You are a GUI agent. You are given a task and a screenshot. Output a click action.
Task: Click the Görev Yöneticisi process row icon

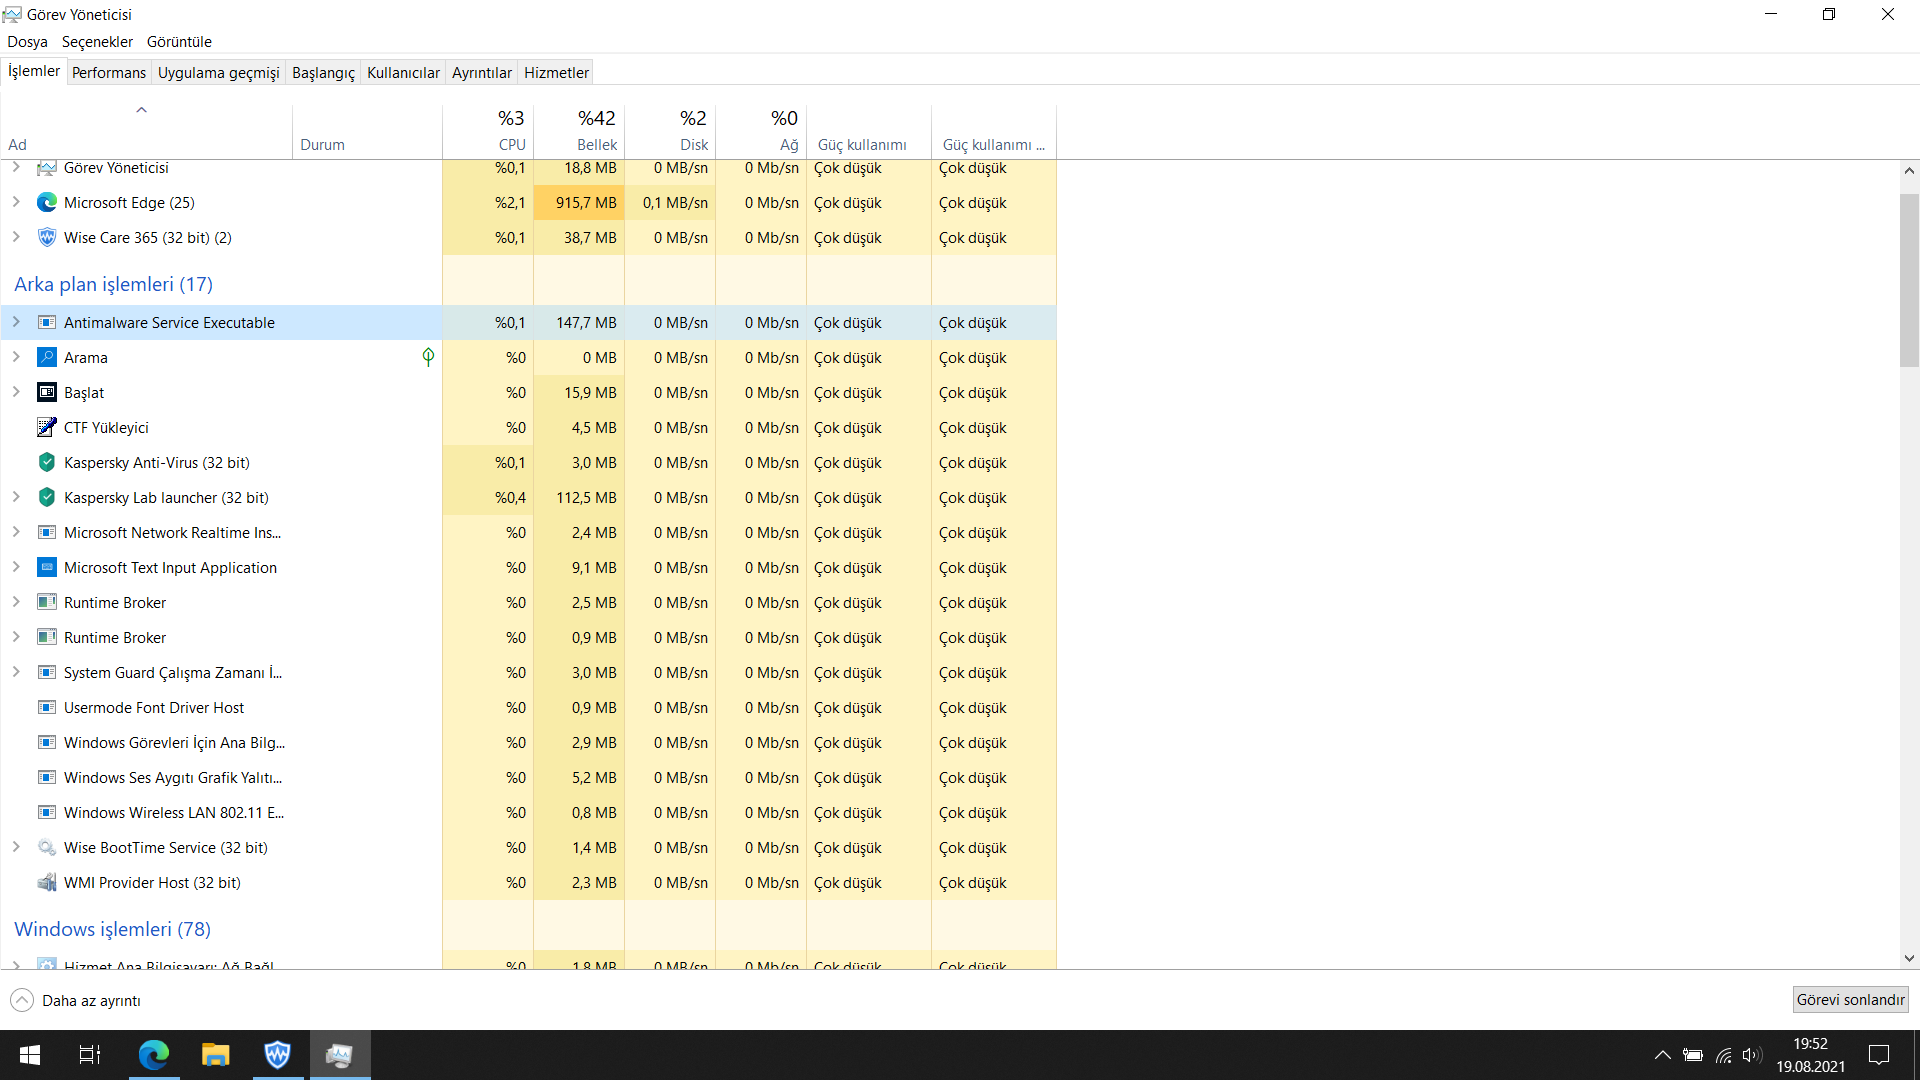46,168
